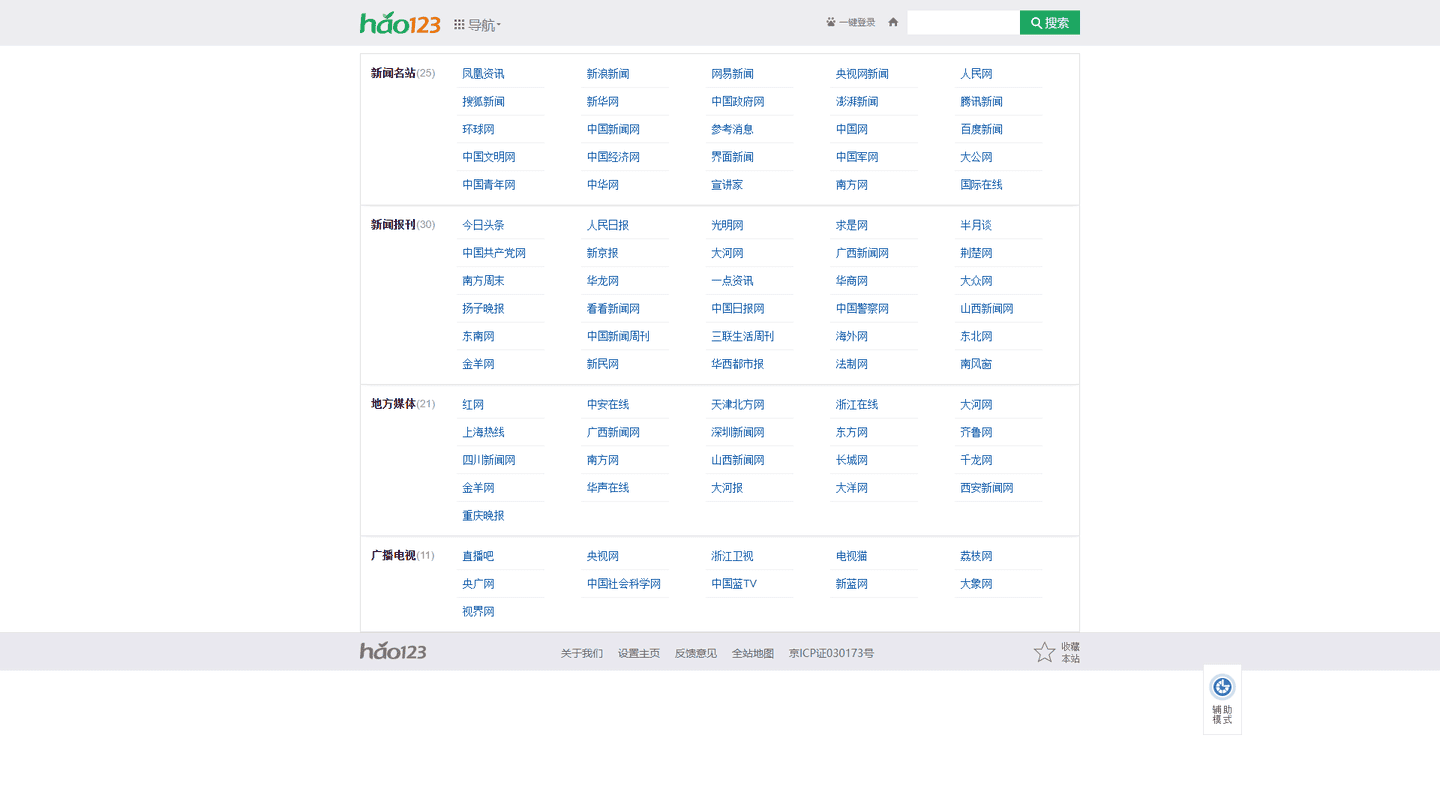Click 直播吧
Viewport: 1440px width, 810px height.
point(478,556)
